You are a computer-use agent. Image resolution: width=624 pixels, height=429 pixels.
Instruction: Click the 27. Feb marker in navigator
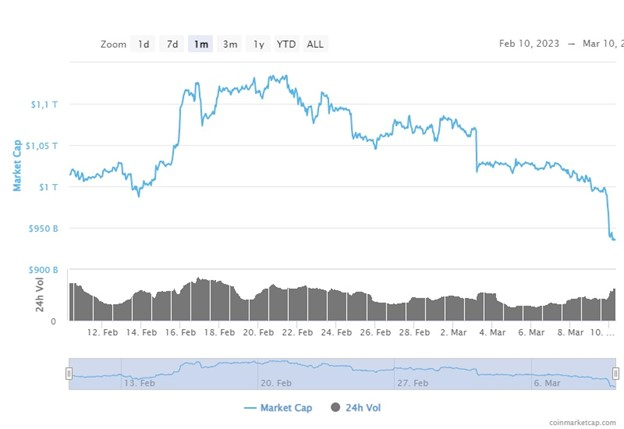(x=413, y=383)
